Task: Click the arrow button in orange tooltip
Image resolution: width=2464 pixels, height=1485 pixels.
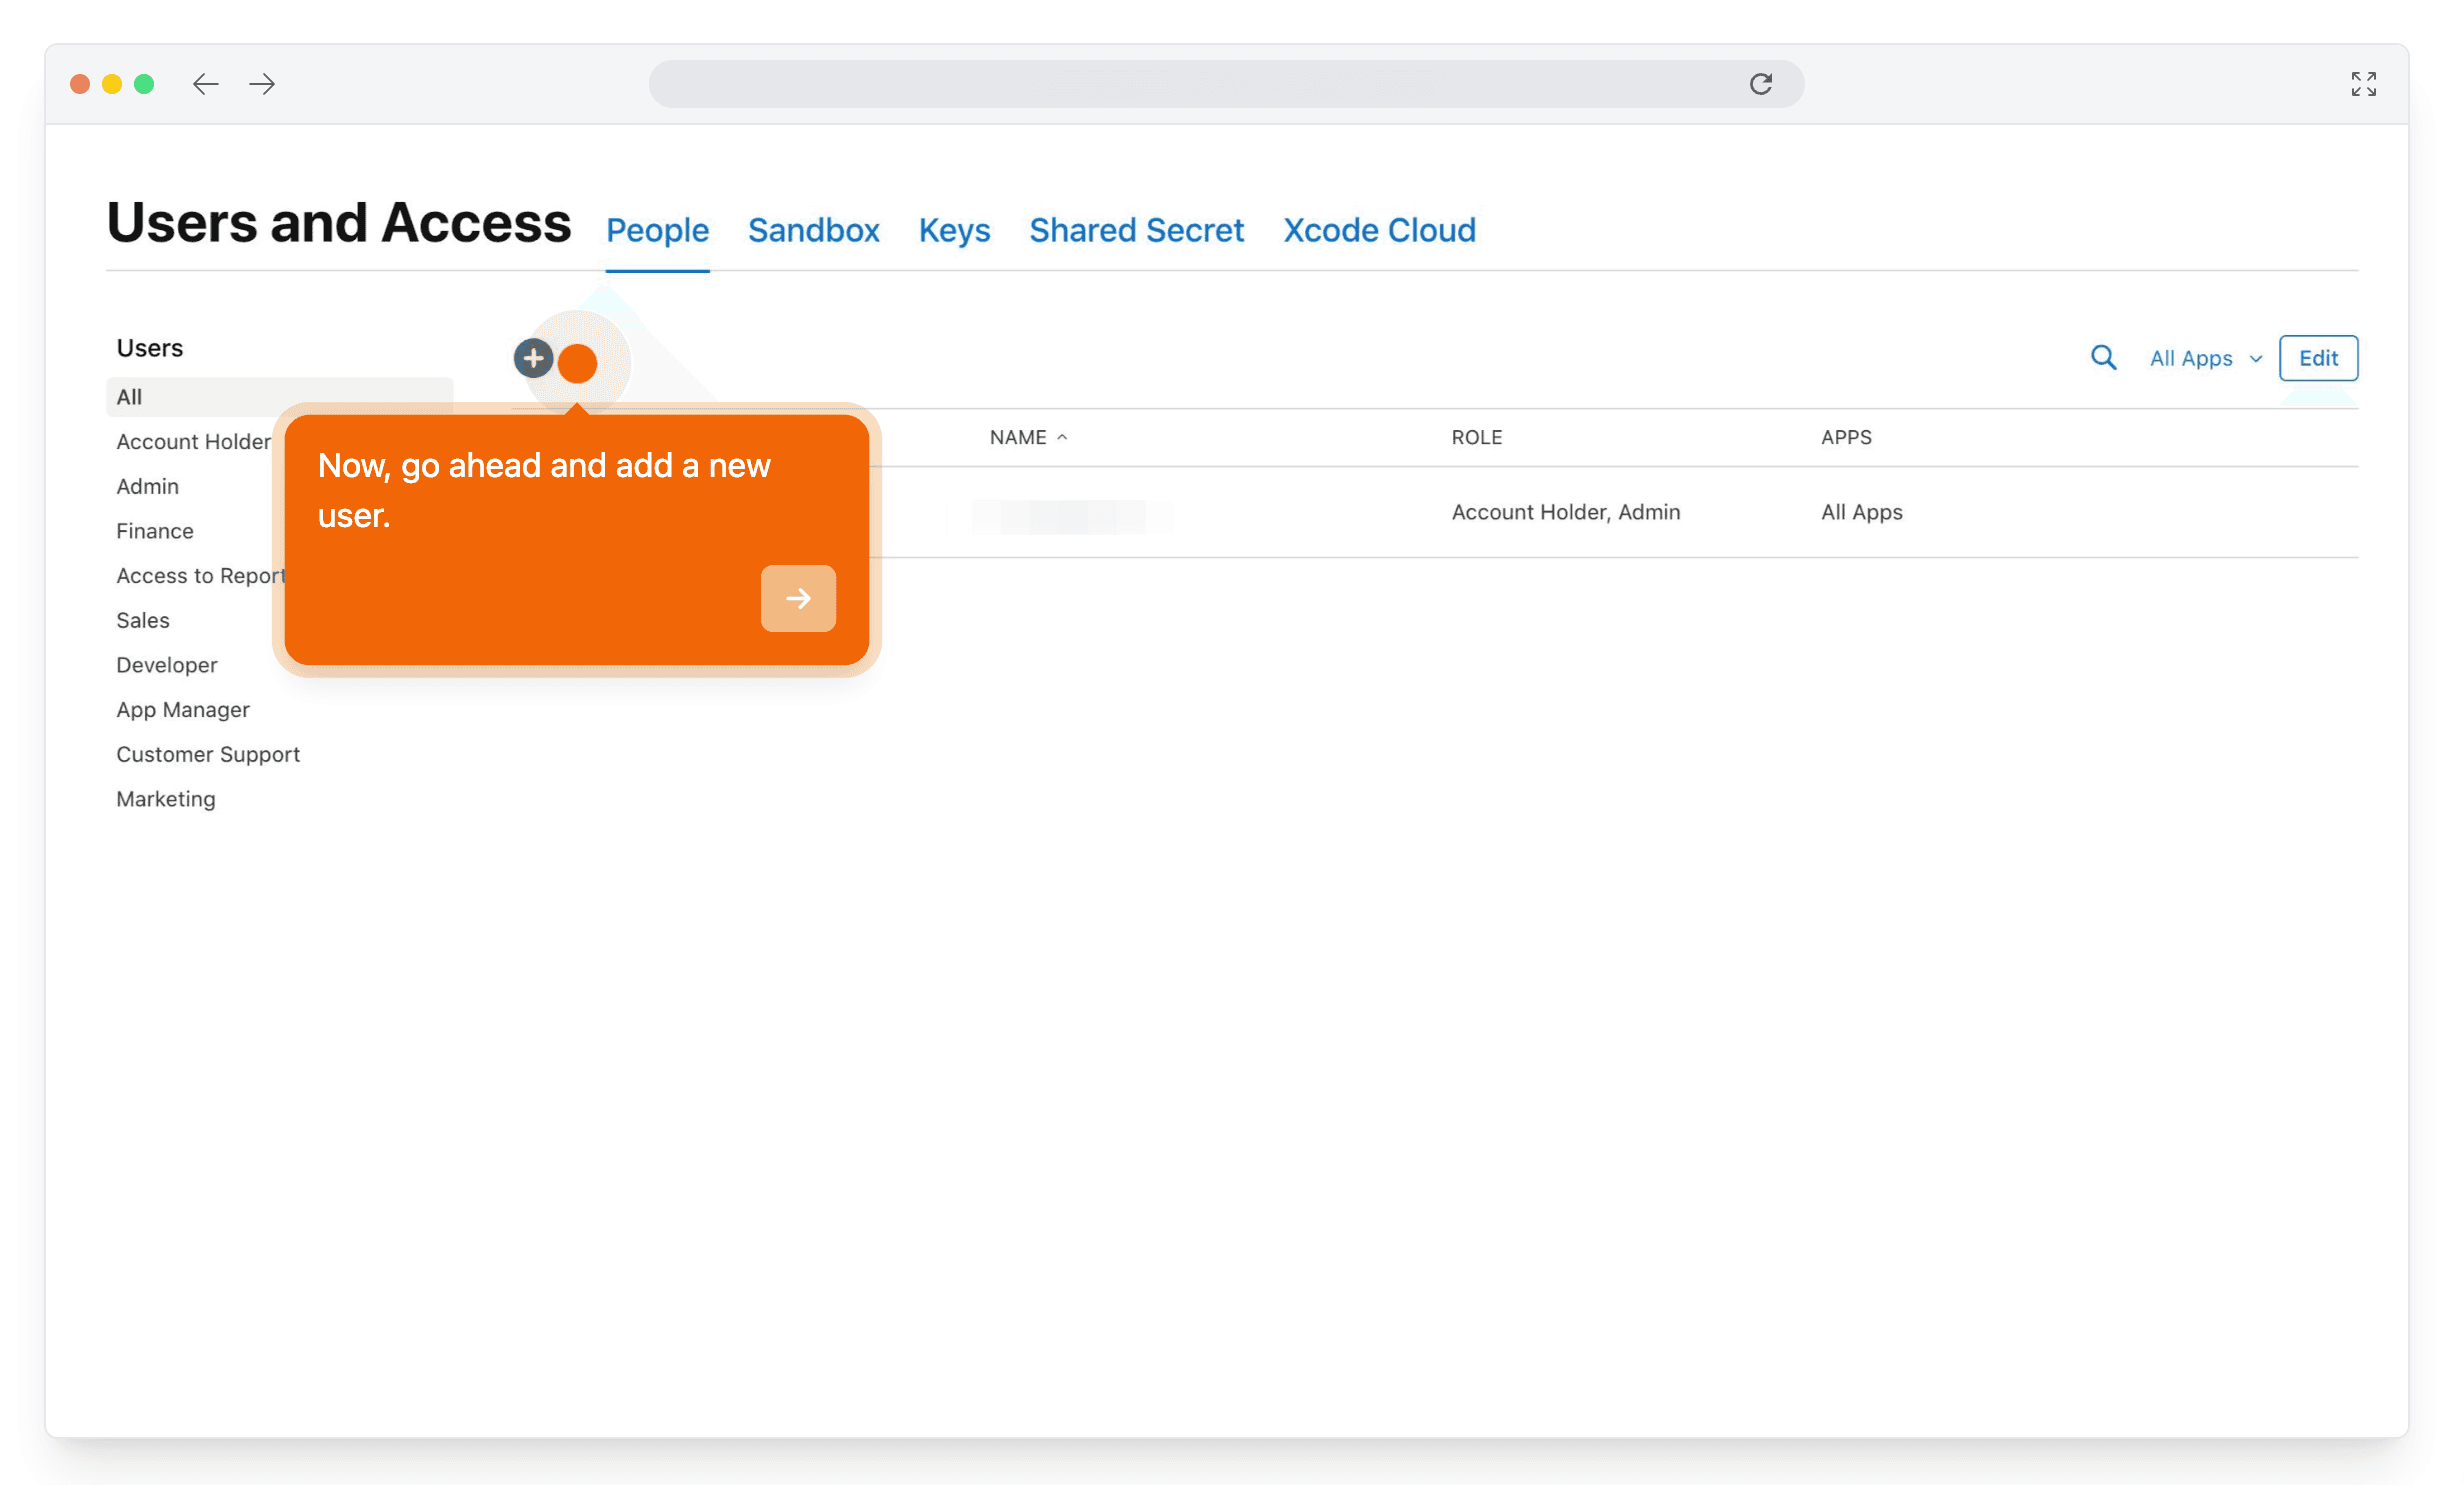Action: point(797,598)
